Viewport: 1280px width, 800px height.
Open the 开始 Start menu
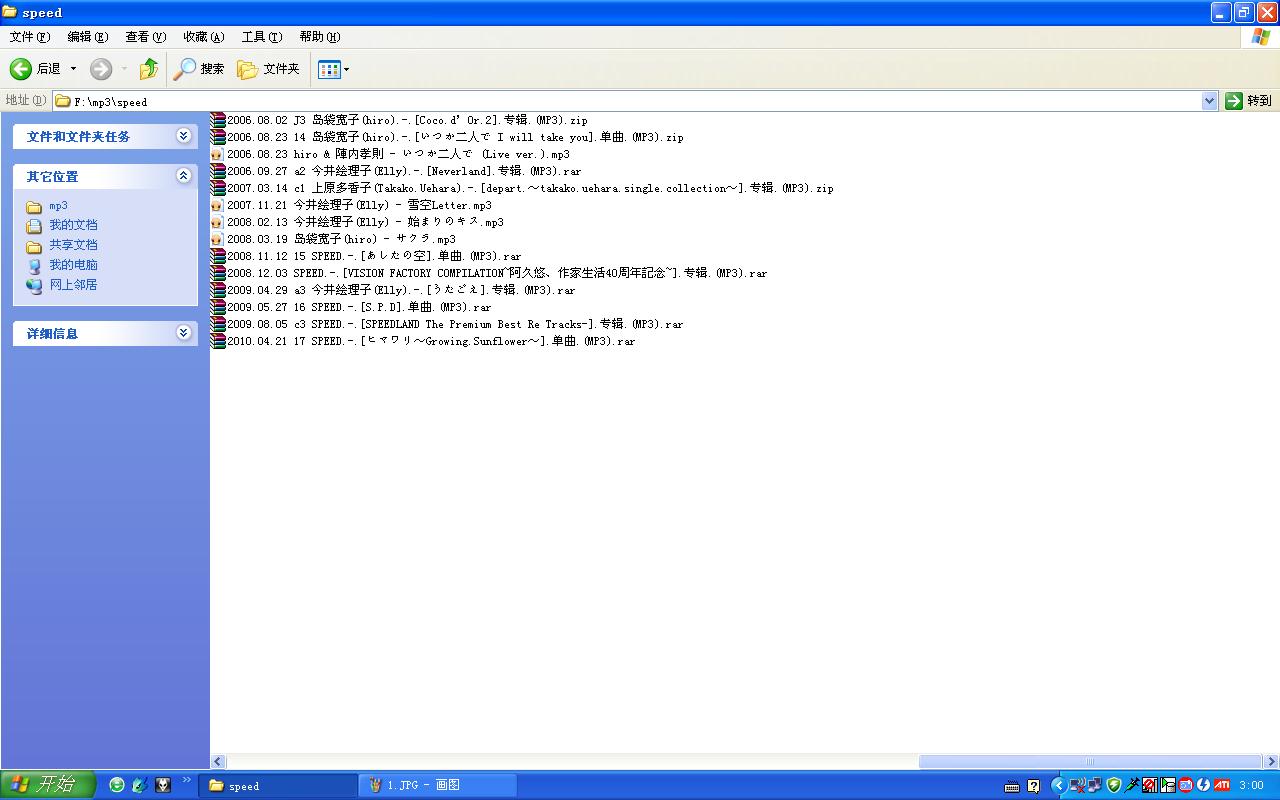[48, 785]
